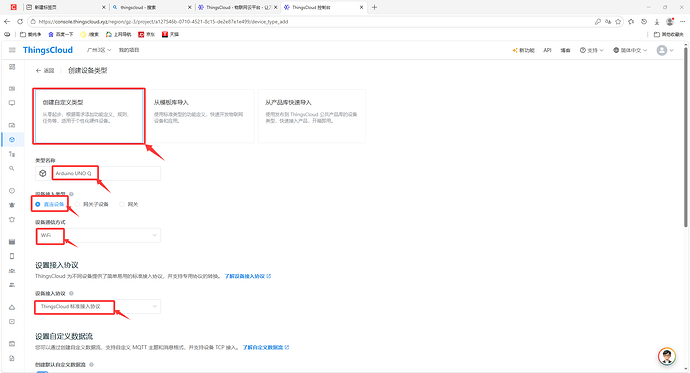
Task: Open the browser profile avatar with red dot
Action: (670, 21)
